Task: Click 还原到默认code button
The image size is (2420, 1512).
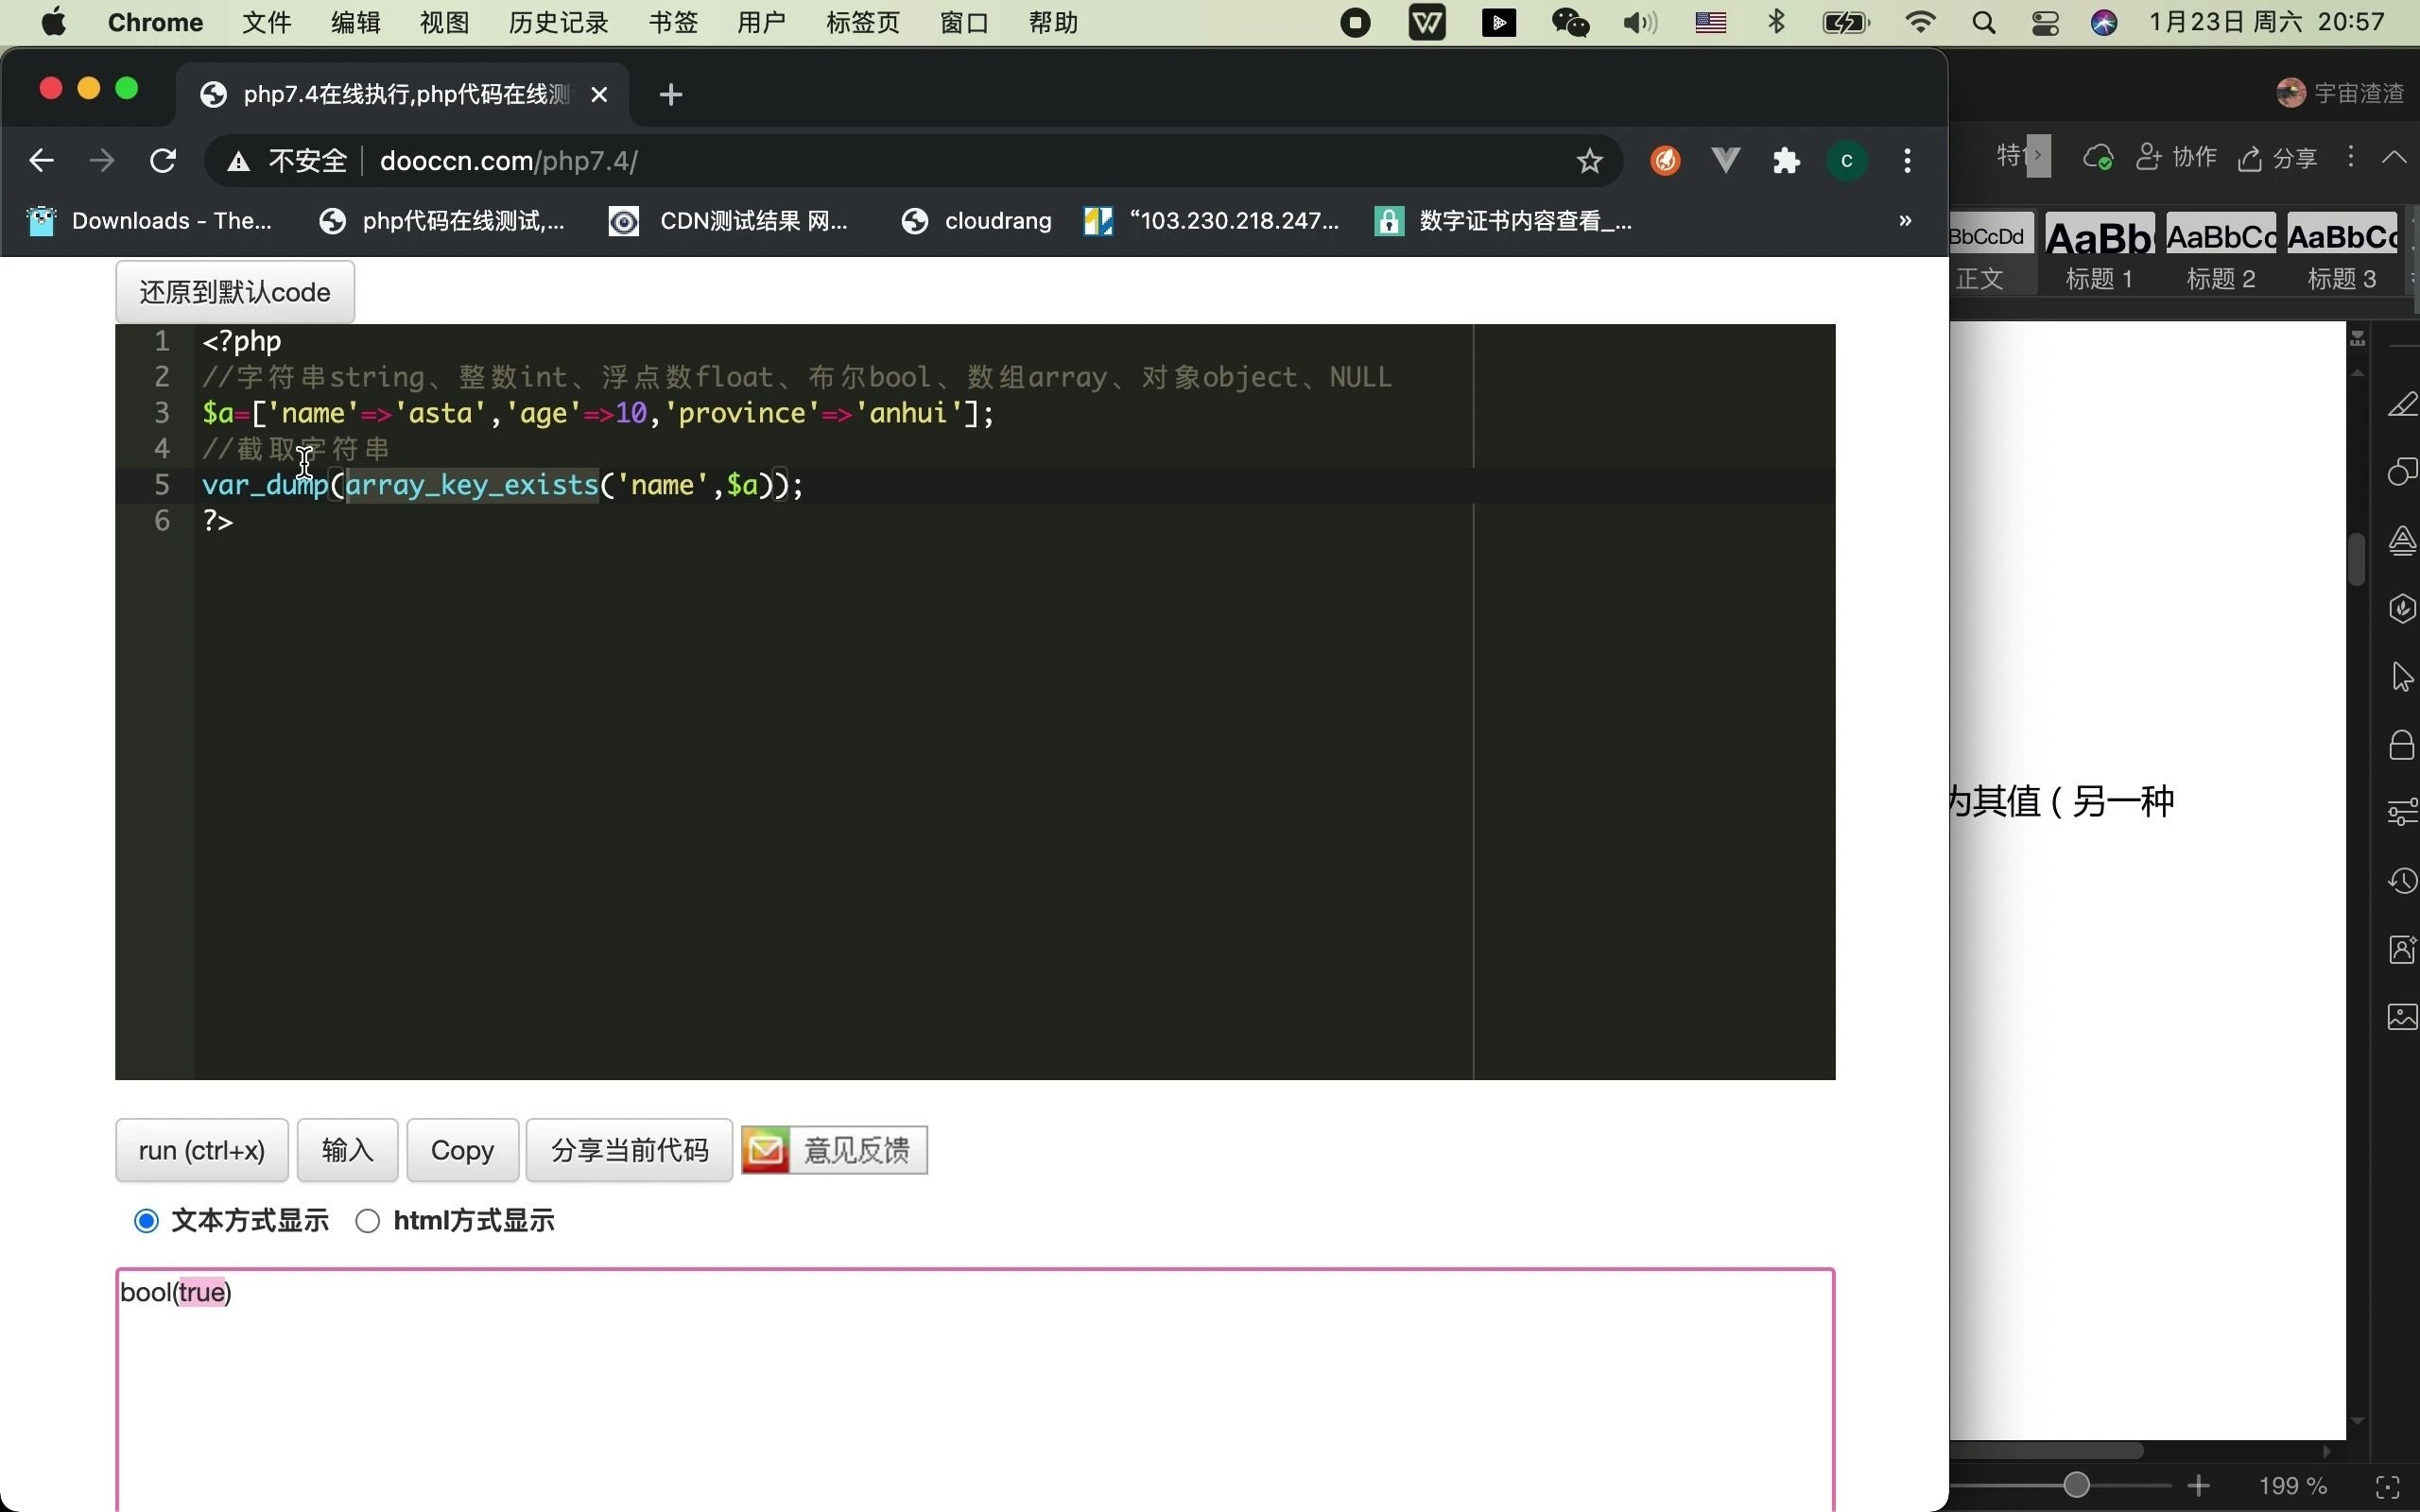Action: 235,291
